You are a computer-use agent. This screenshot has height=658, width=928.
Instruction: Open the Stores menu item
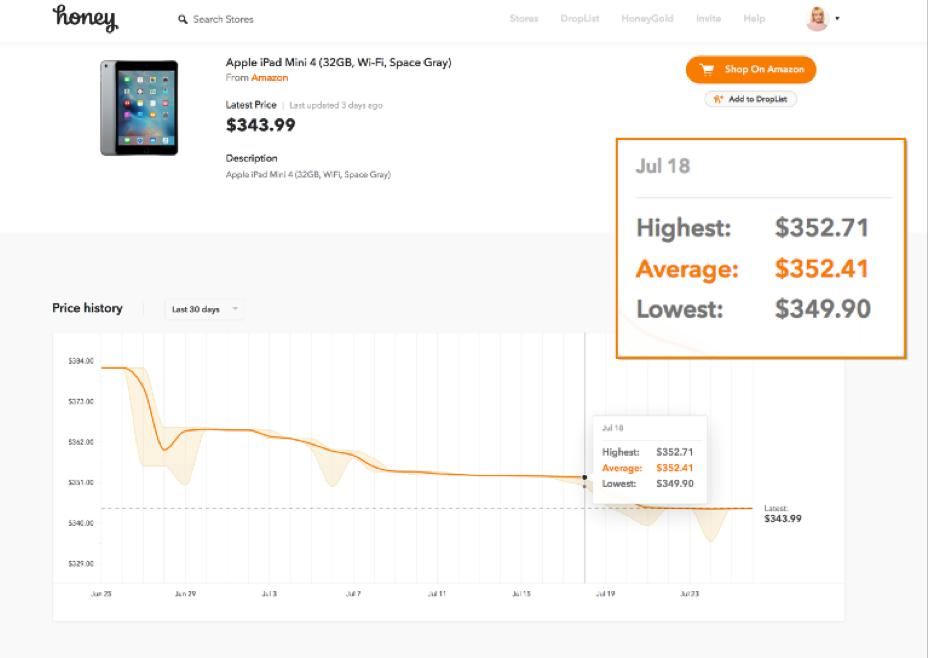click(524, 18)
